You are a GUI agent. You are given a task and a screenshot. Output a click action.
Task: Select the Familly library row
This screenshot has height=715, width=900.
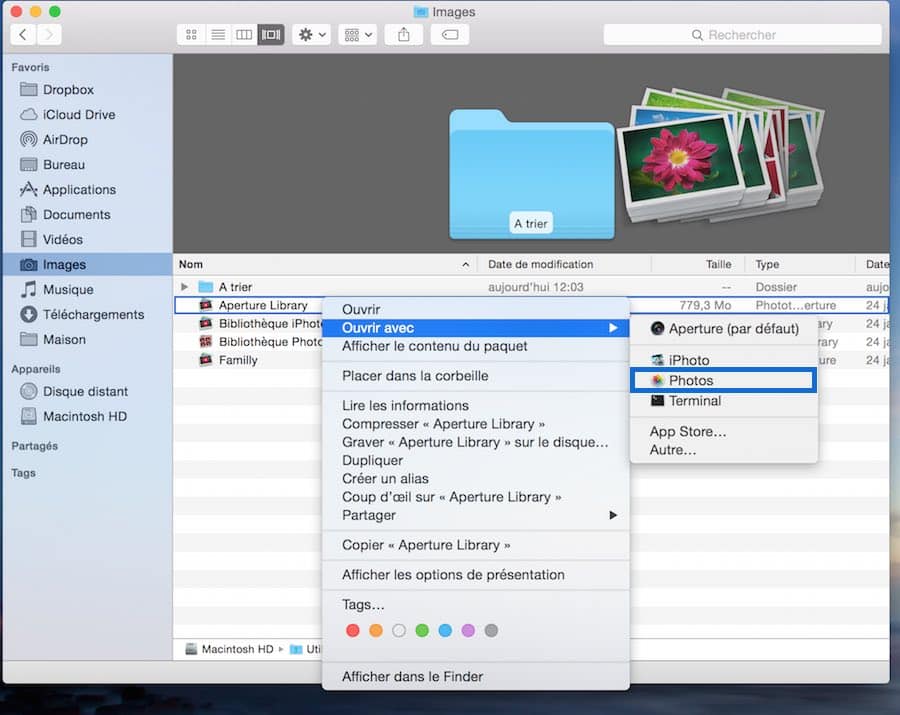click(x=249, y=360)
